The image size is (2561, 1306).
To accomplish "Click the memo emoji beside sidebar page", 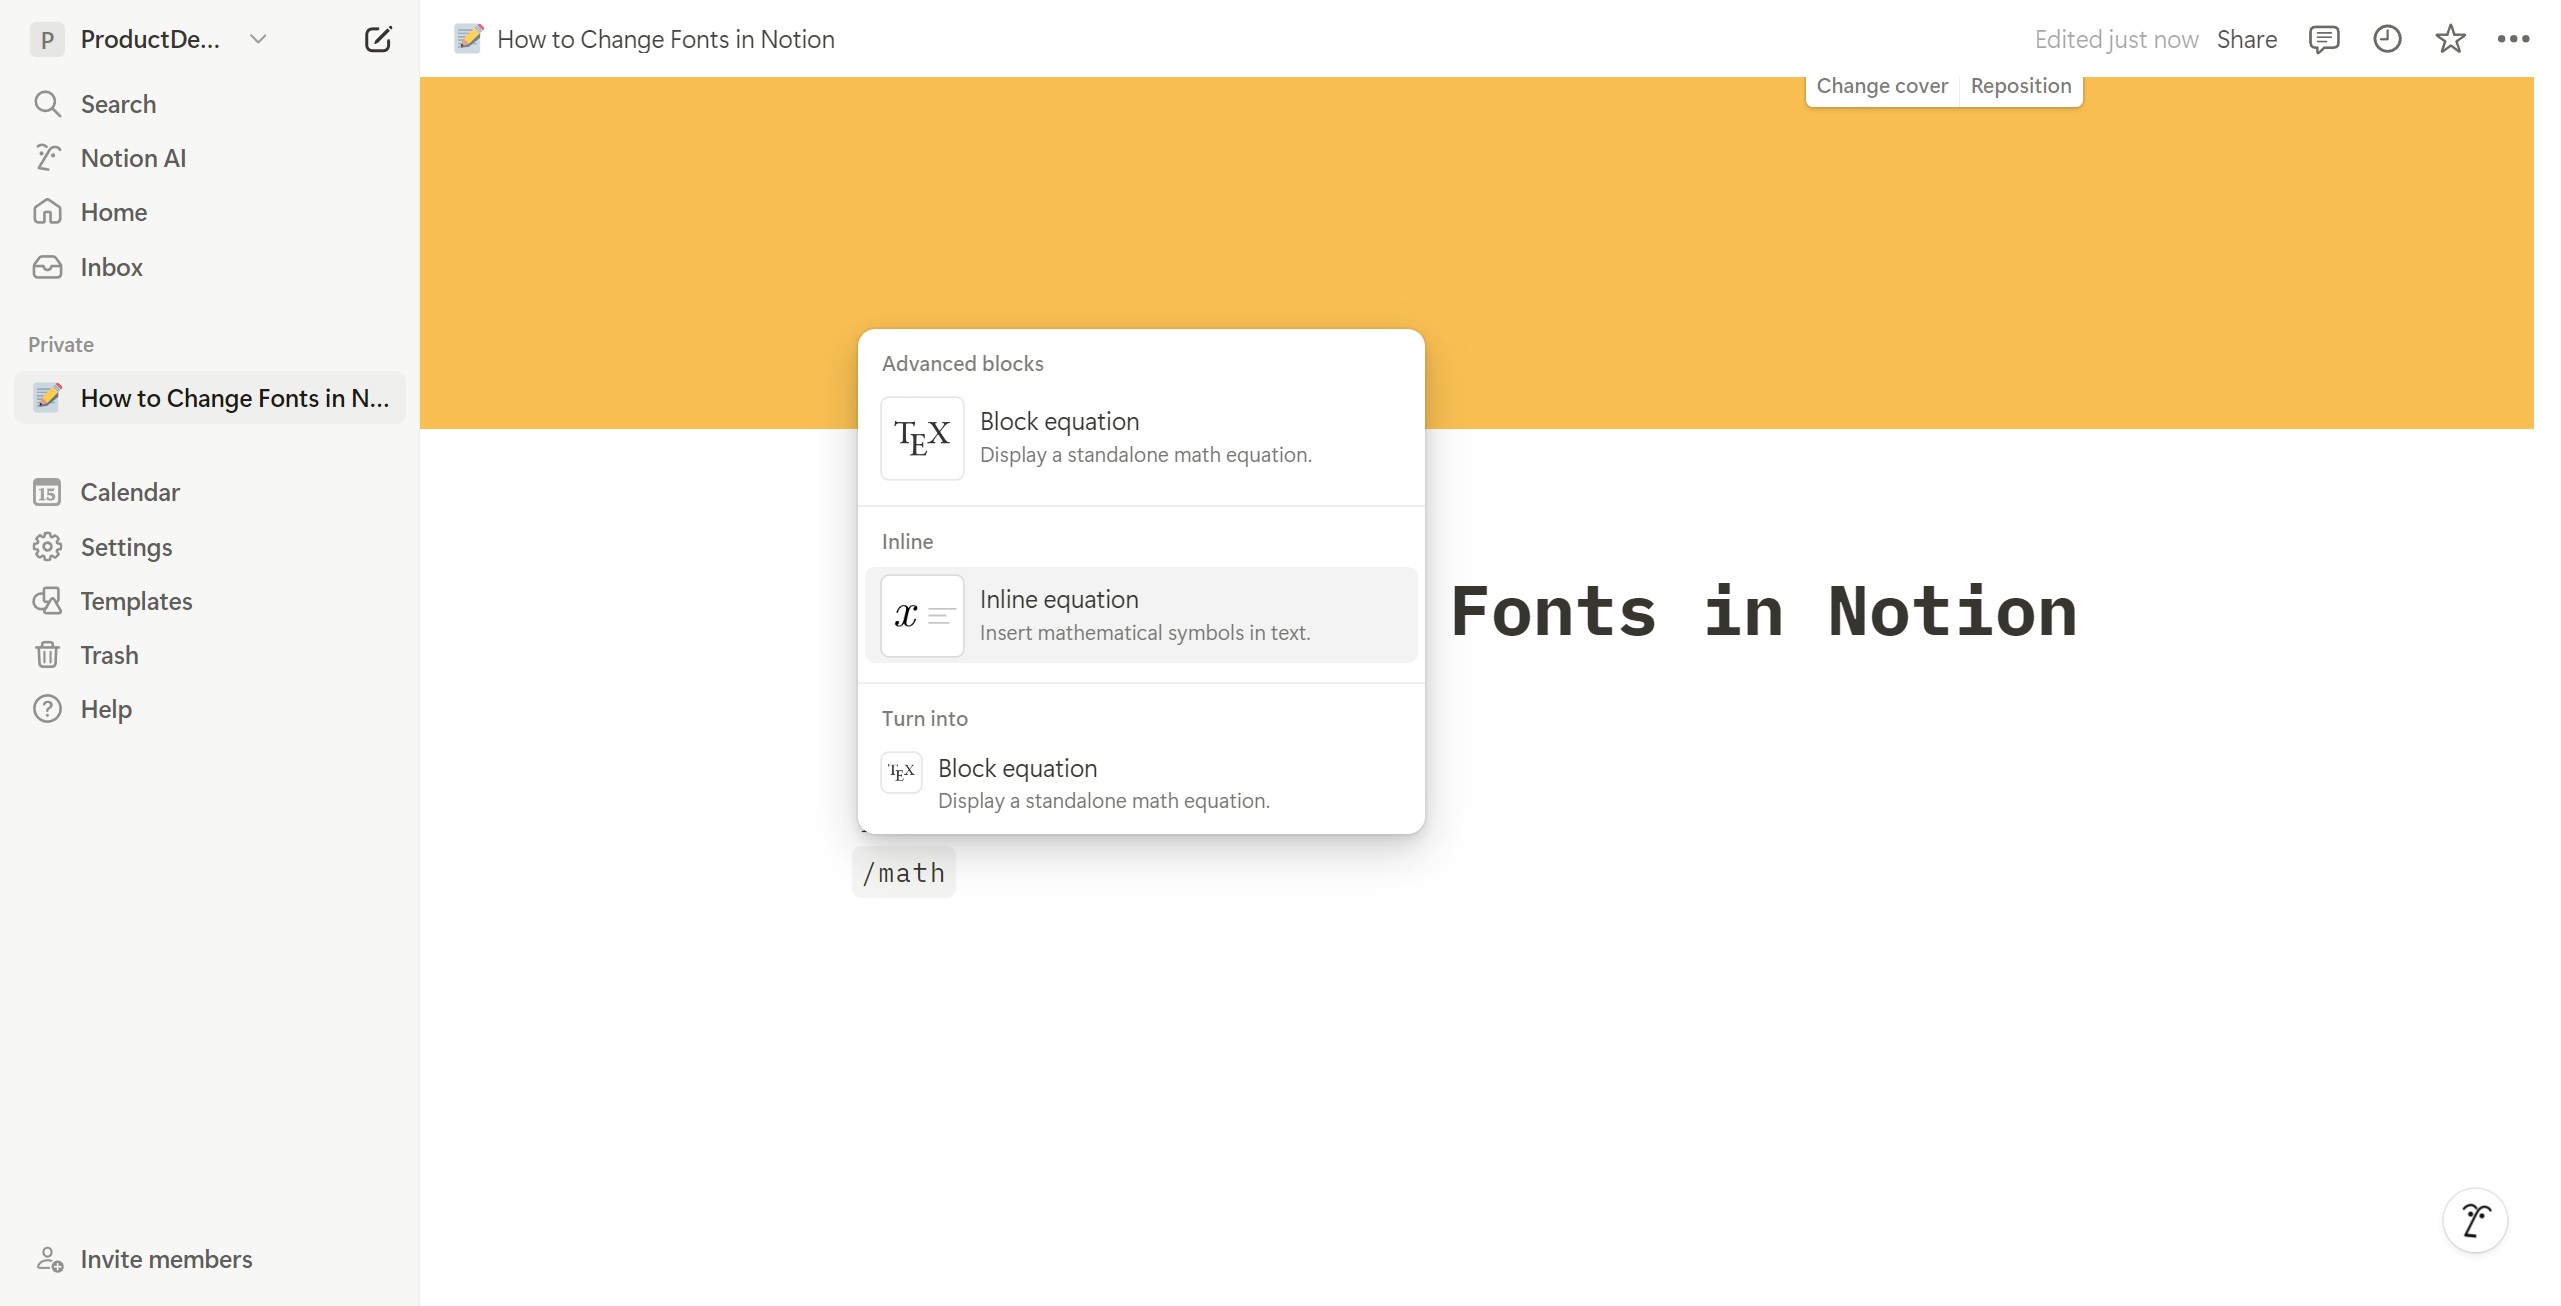I will tap(47, 397).
